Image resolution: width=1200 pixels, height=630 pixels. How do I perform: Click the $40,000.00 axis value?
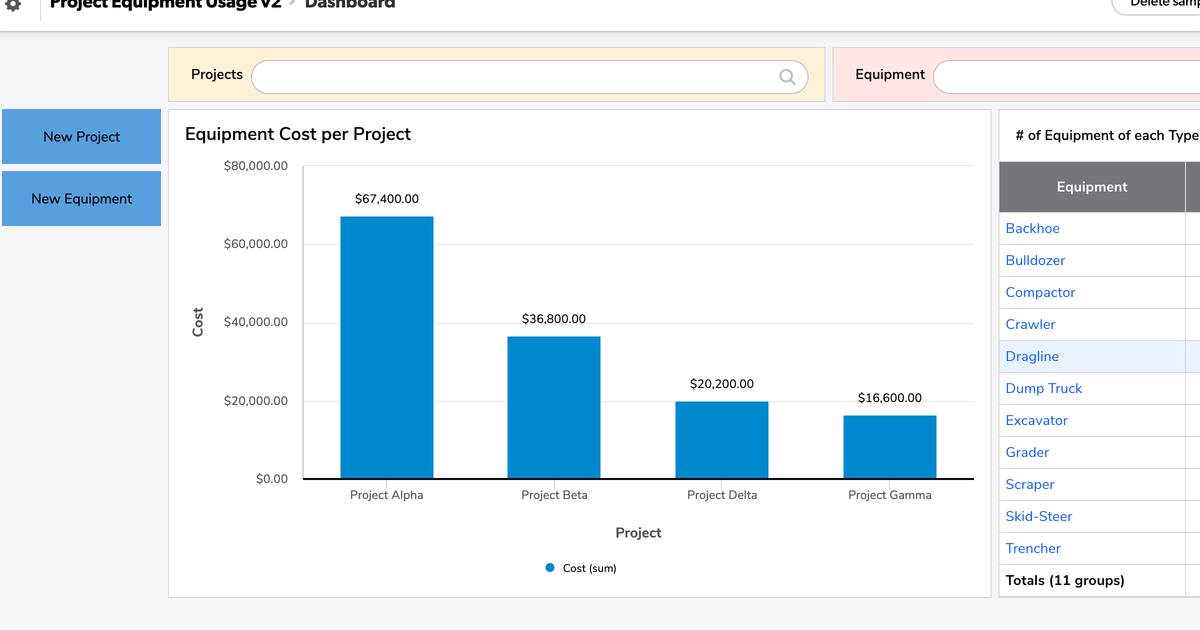(256, 322)
